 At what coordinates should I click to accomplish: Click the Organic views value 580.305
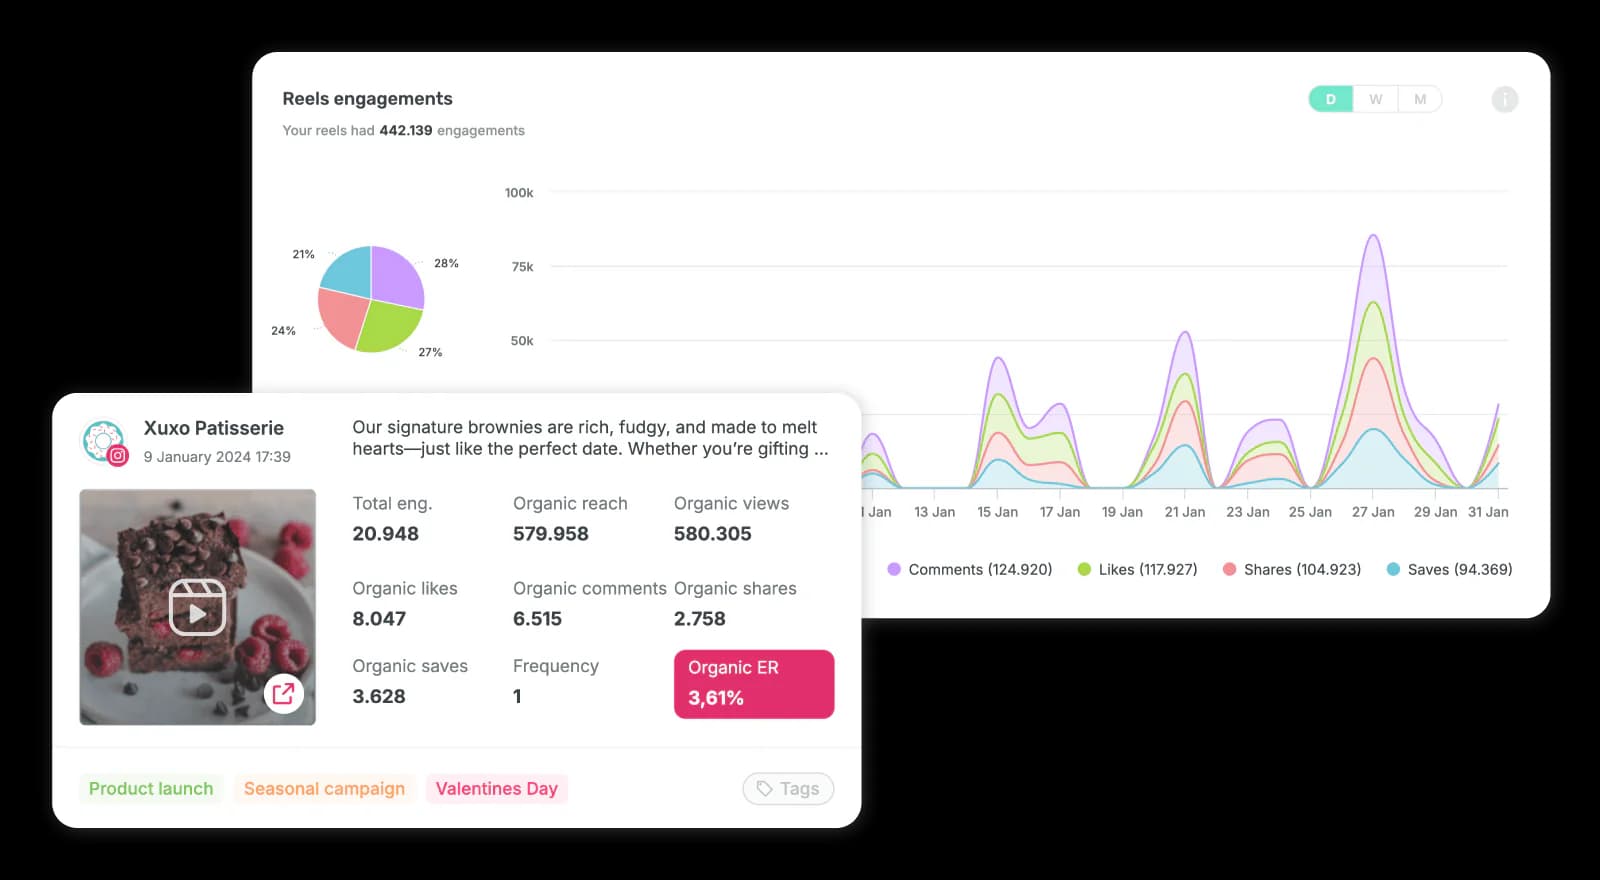[712, 534]
